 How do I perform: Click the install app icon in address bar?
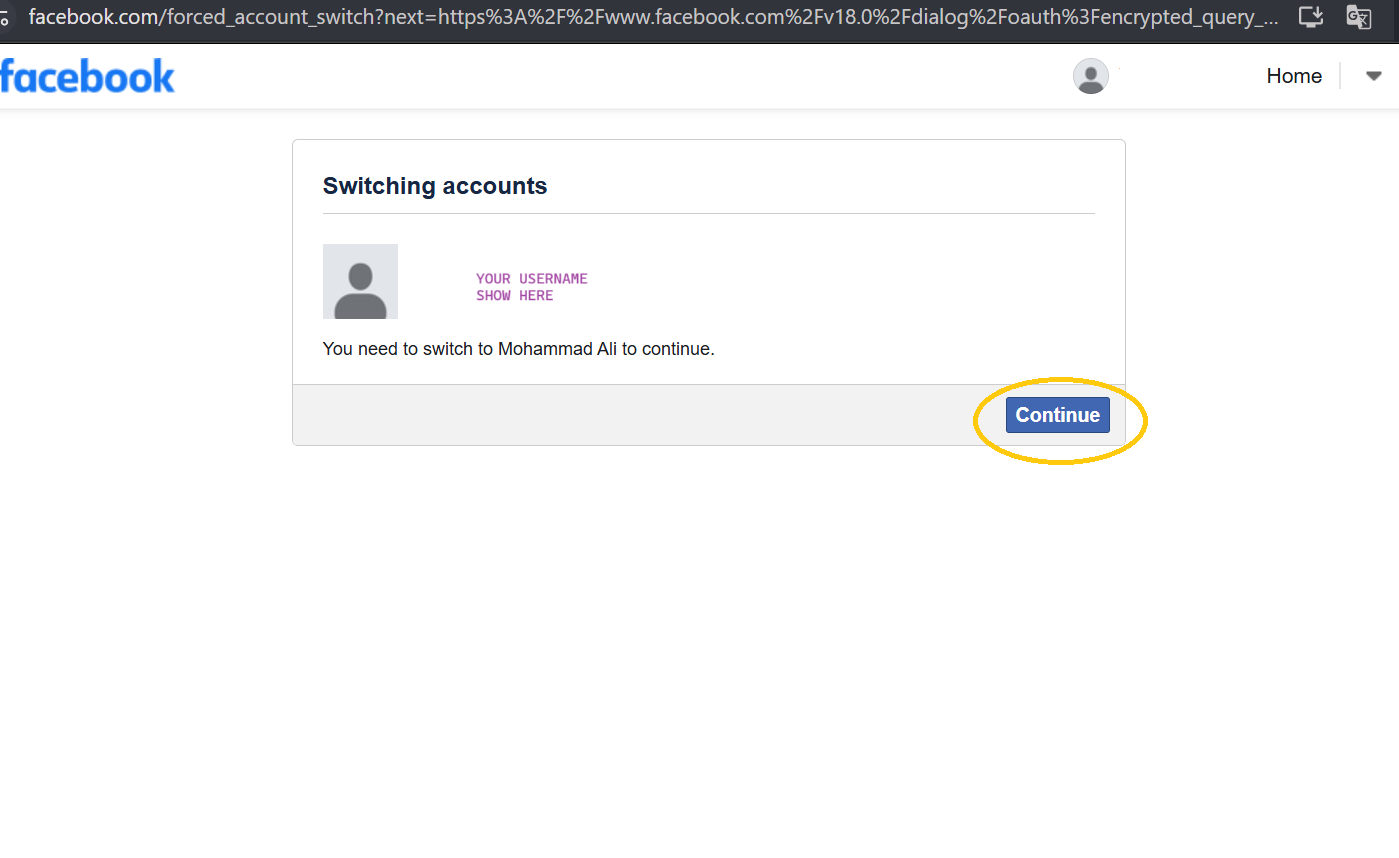(x=1310, y=17)
